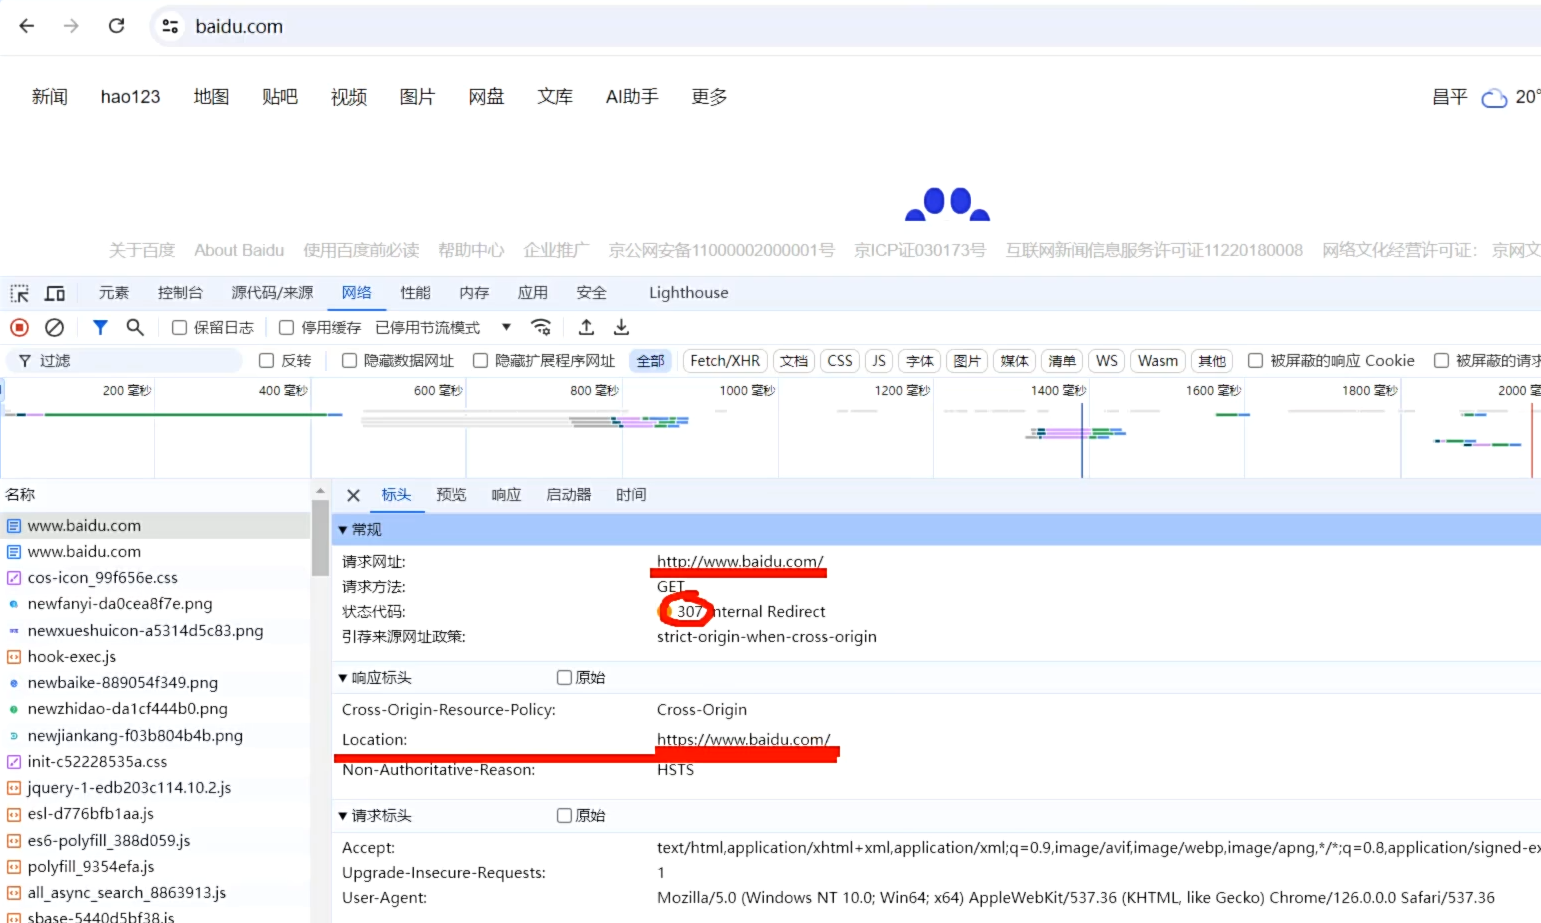This screenshot has width=1541, height=923.
Task: Click the weather cloud icon
Action: (1494, 98)
